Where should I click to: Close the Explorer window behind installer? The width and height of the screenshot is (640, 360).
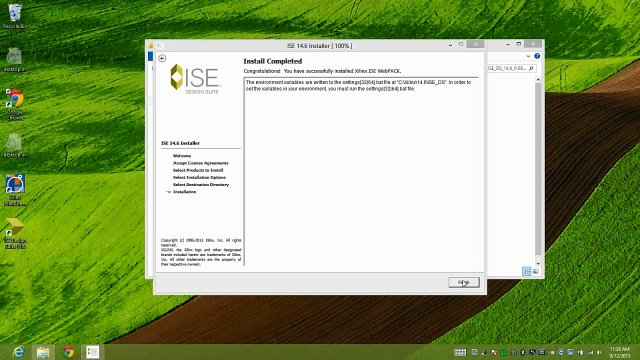(x=533, y=44)
